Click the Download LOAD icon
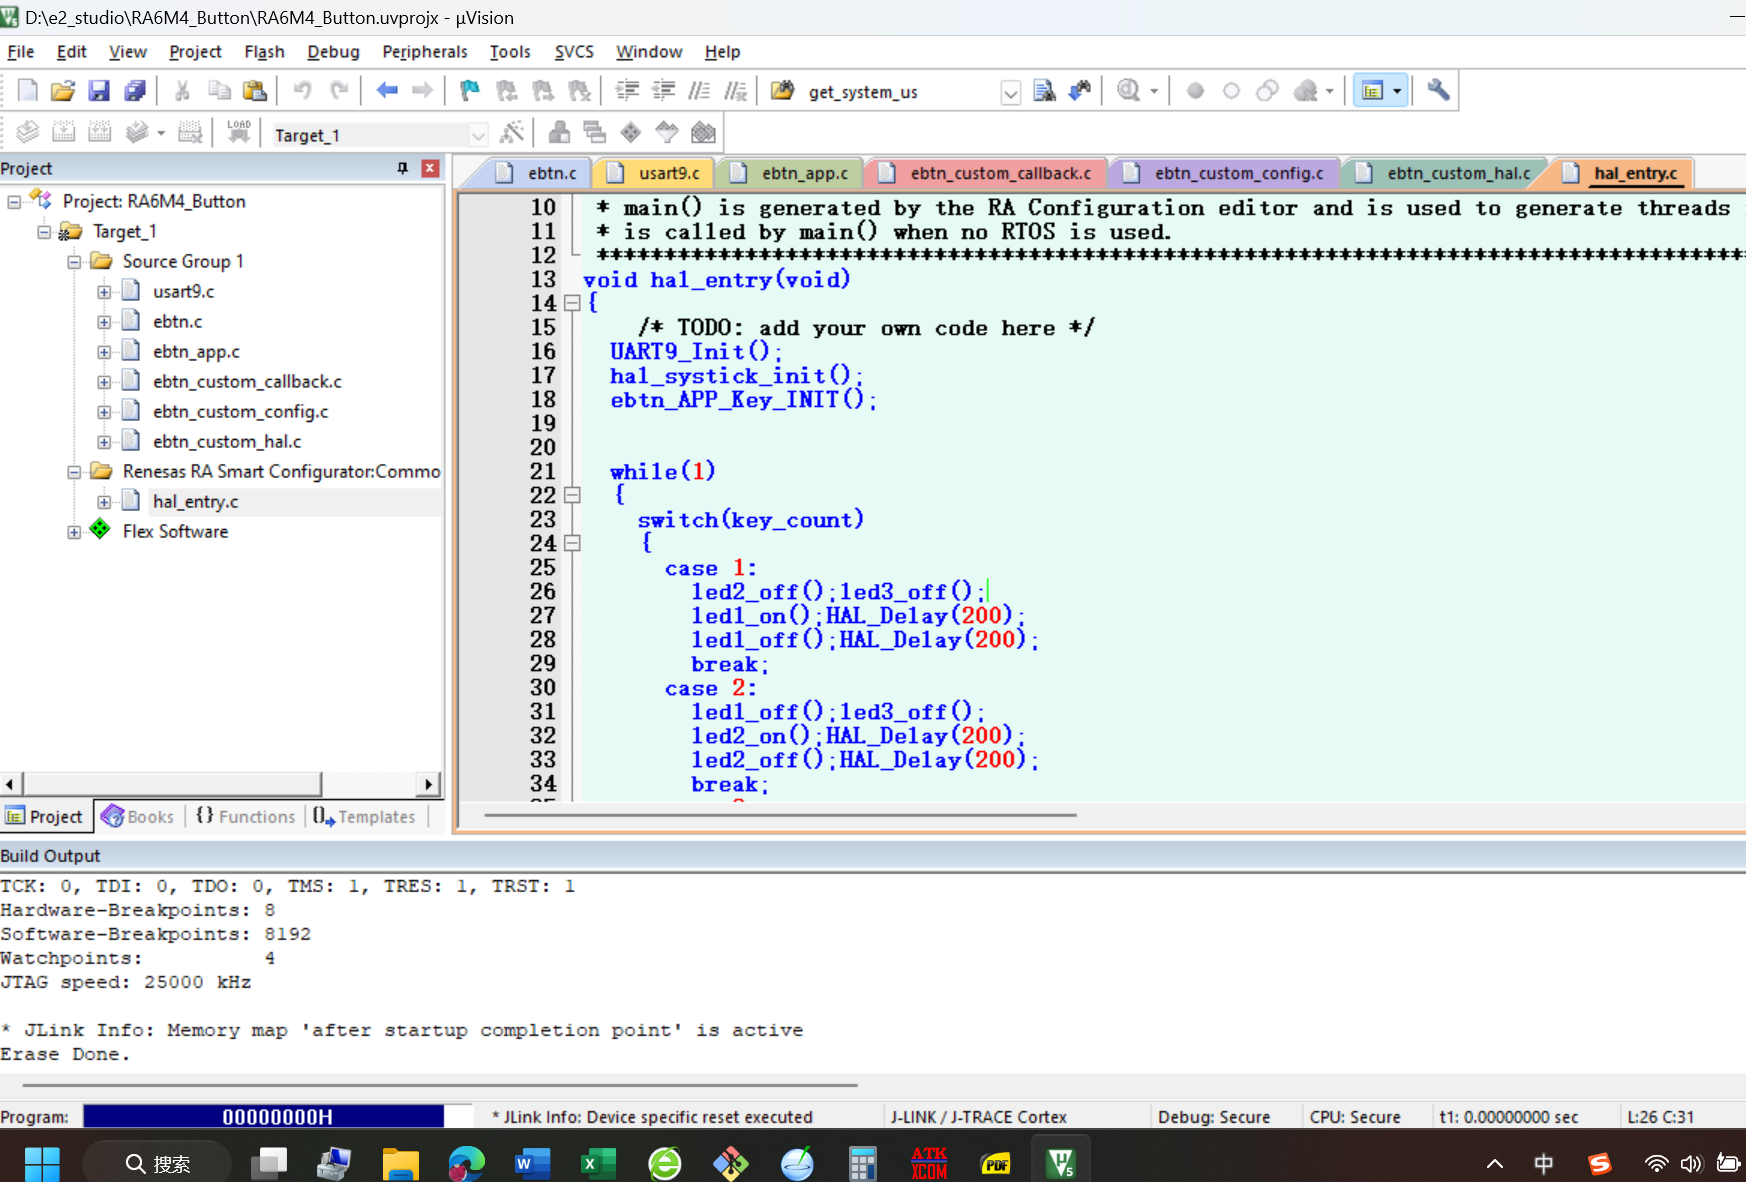 [239, 132]
